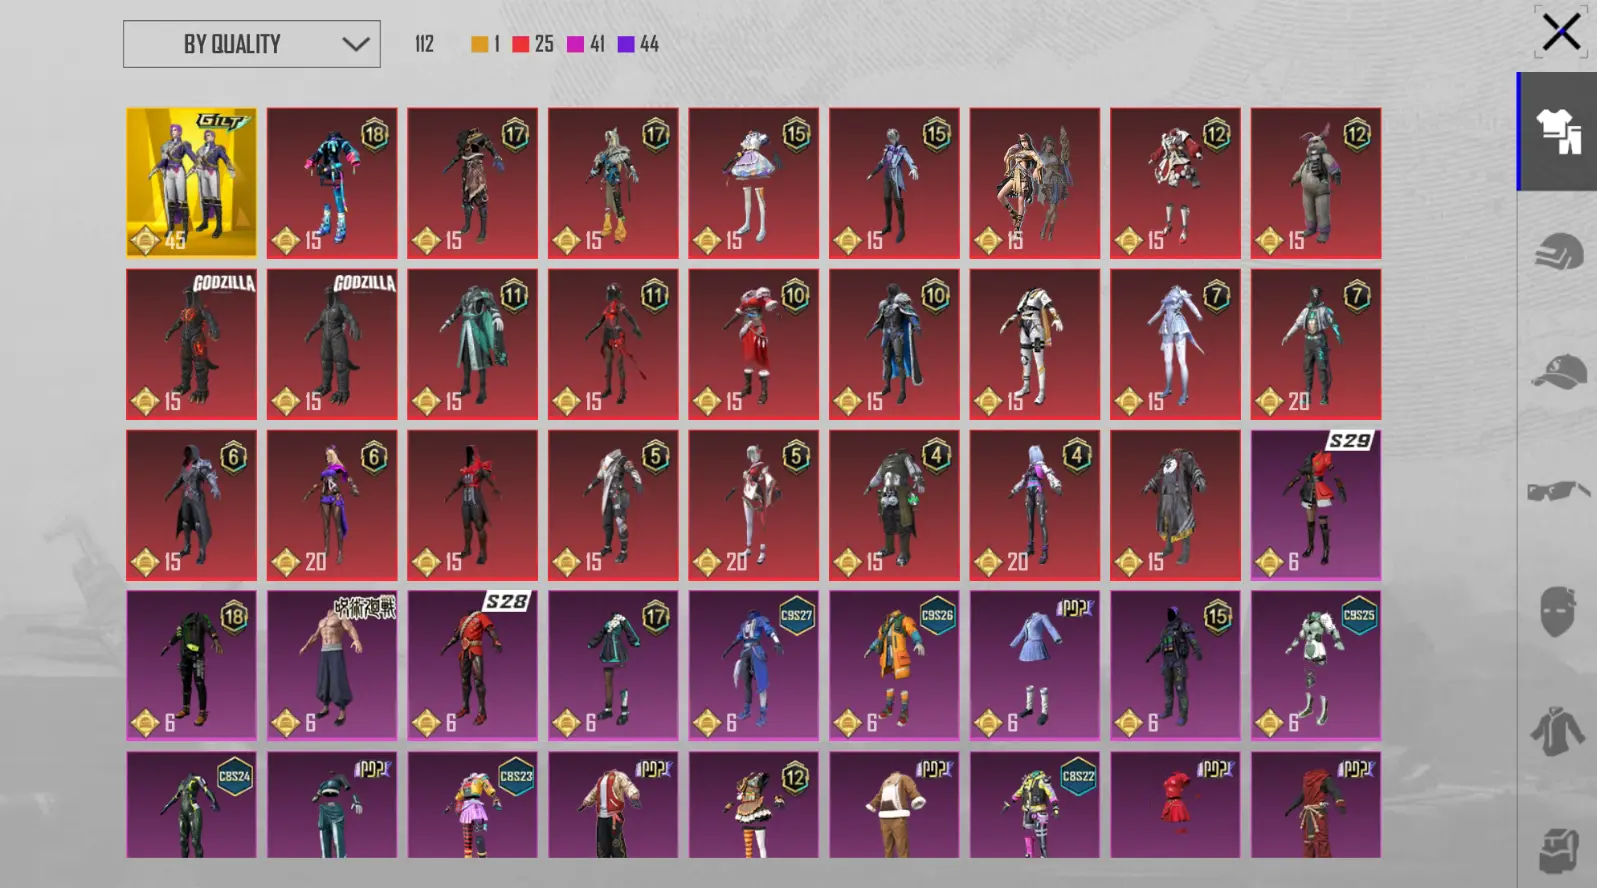Select the sunglasses category icon

[x=1558, y=491]
